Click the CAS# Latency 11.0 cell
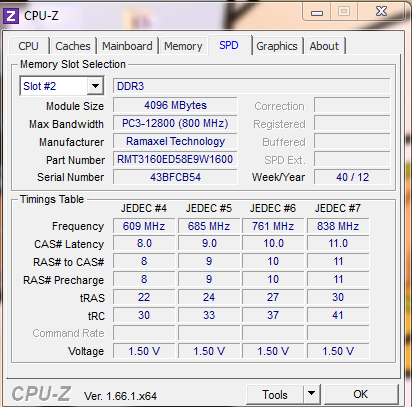412x407 pixels. [x=338, y=243]
